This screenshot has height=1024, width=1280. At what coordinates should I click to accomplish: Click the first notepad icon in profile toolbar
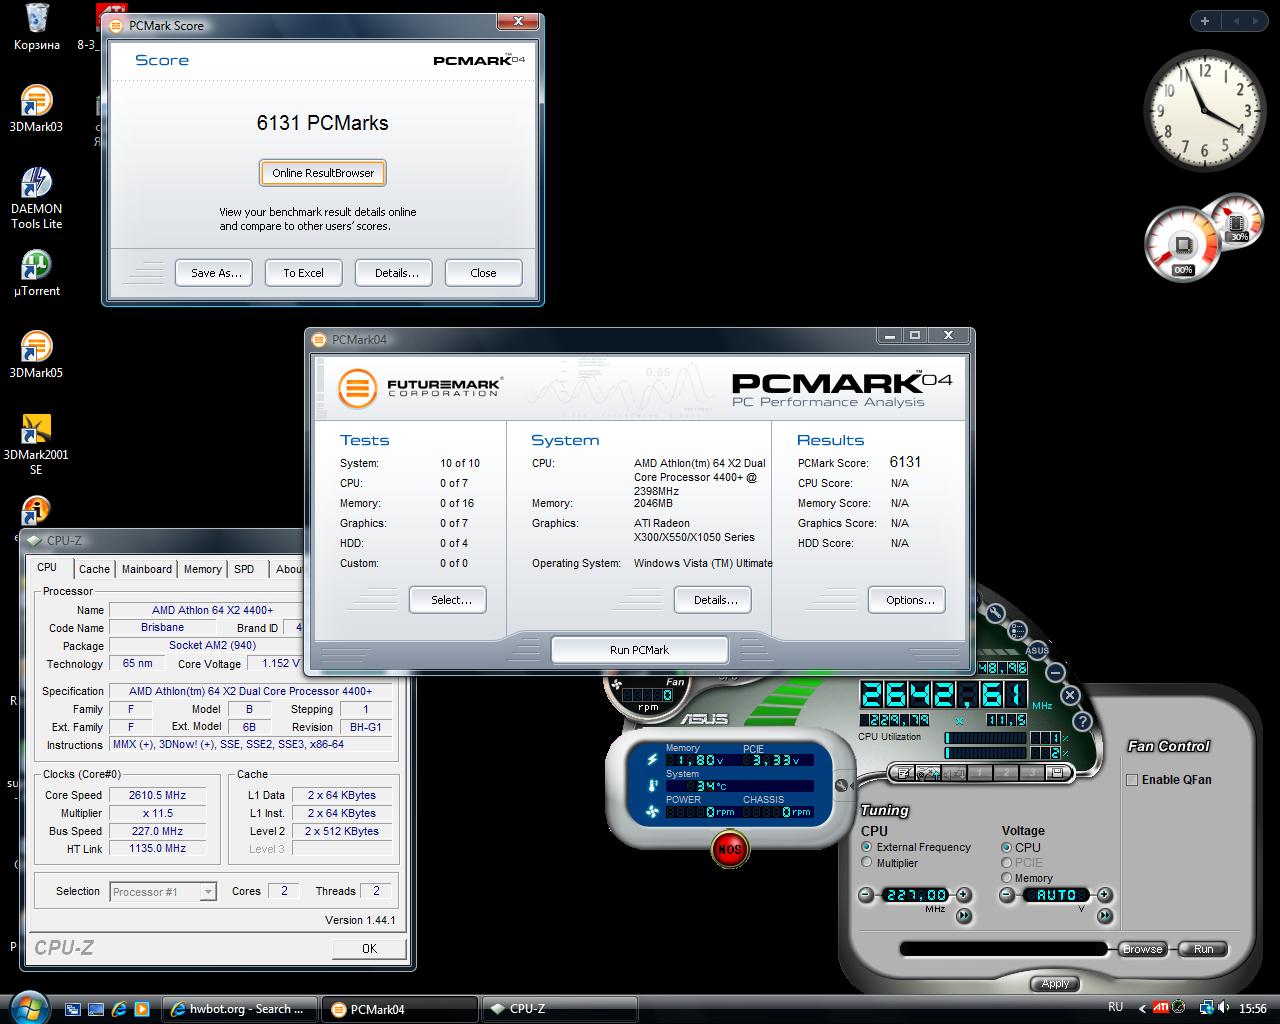904,773
